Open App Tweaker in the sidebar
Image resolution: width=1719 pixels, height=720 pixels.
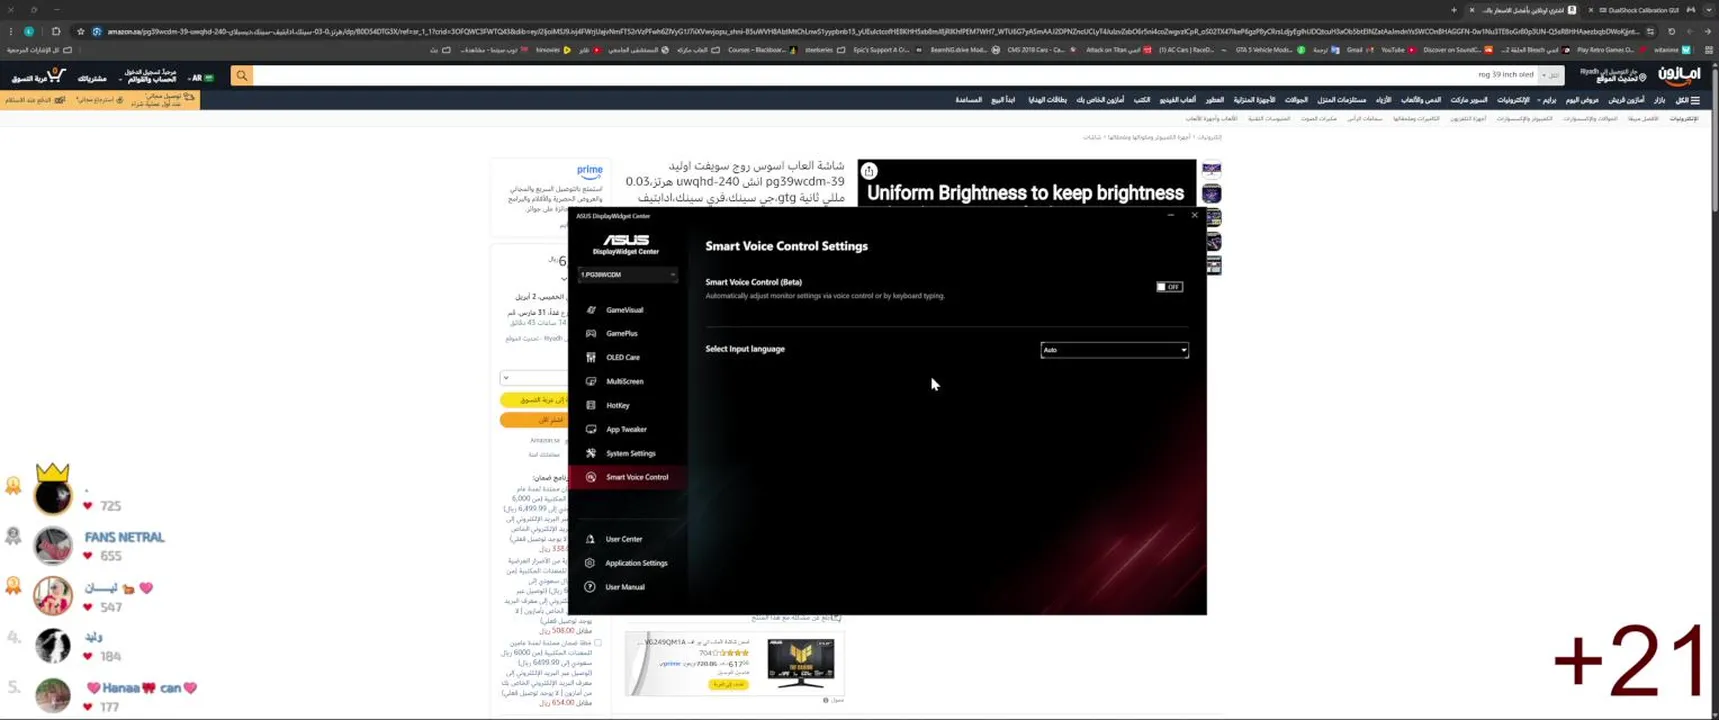626,430
